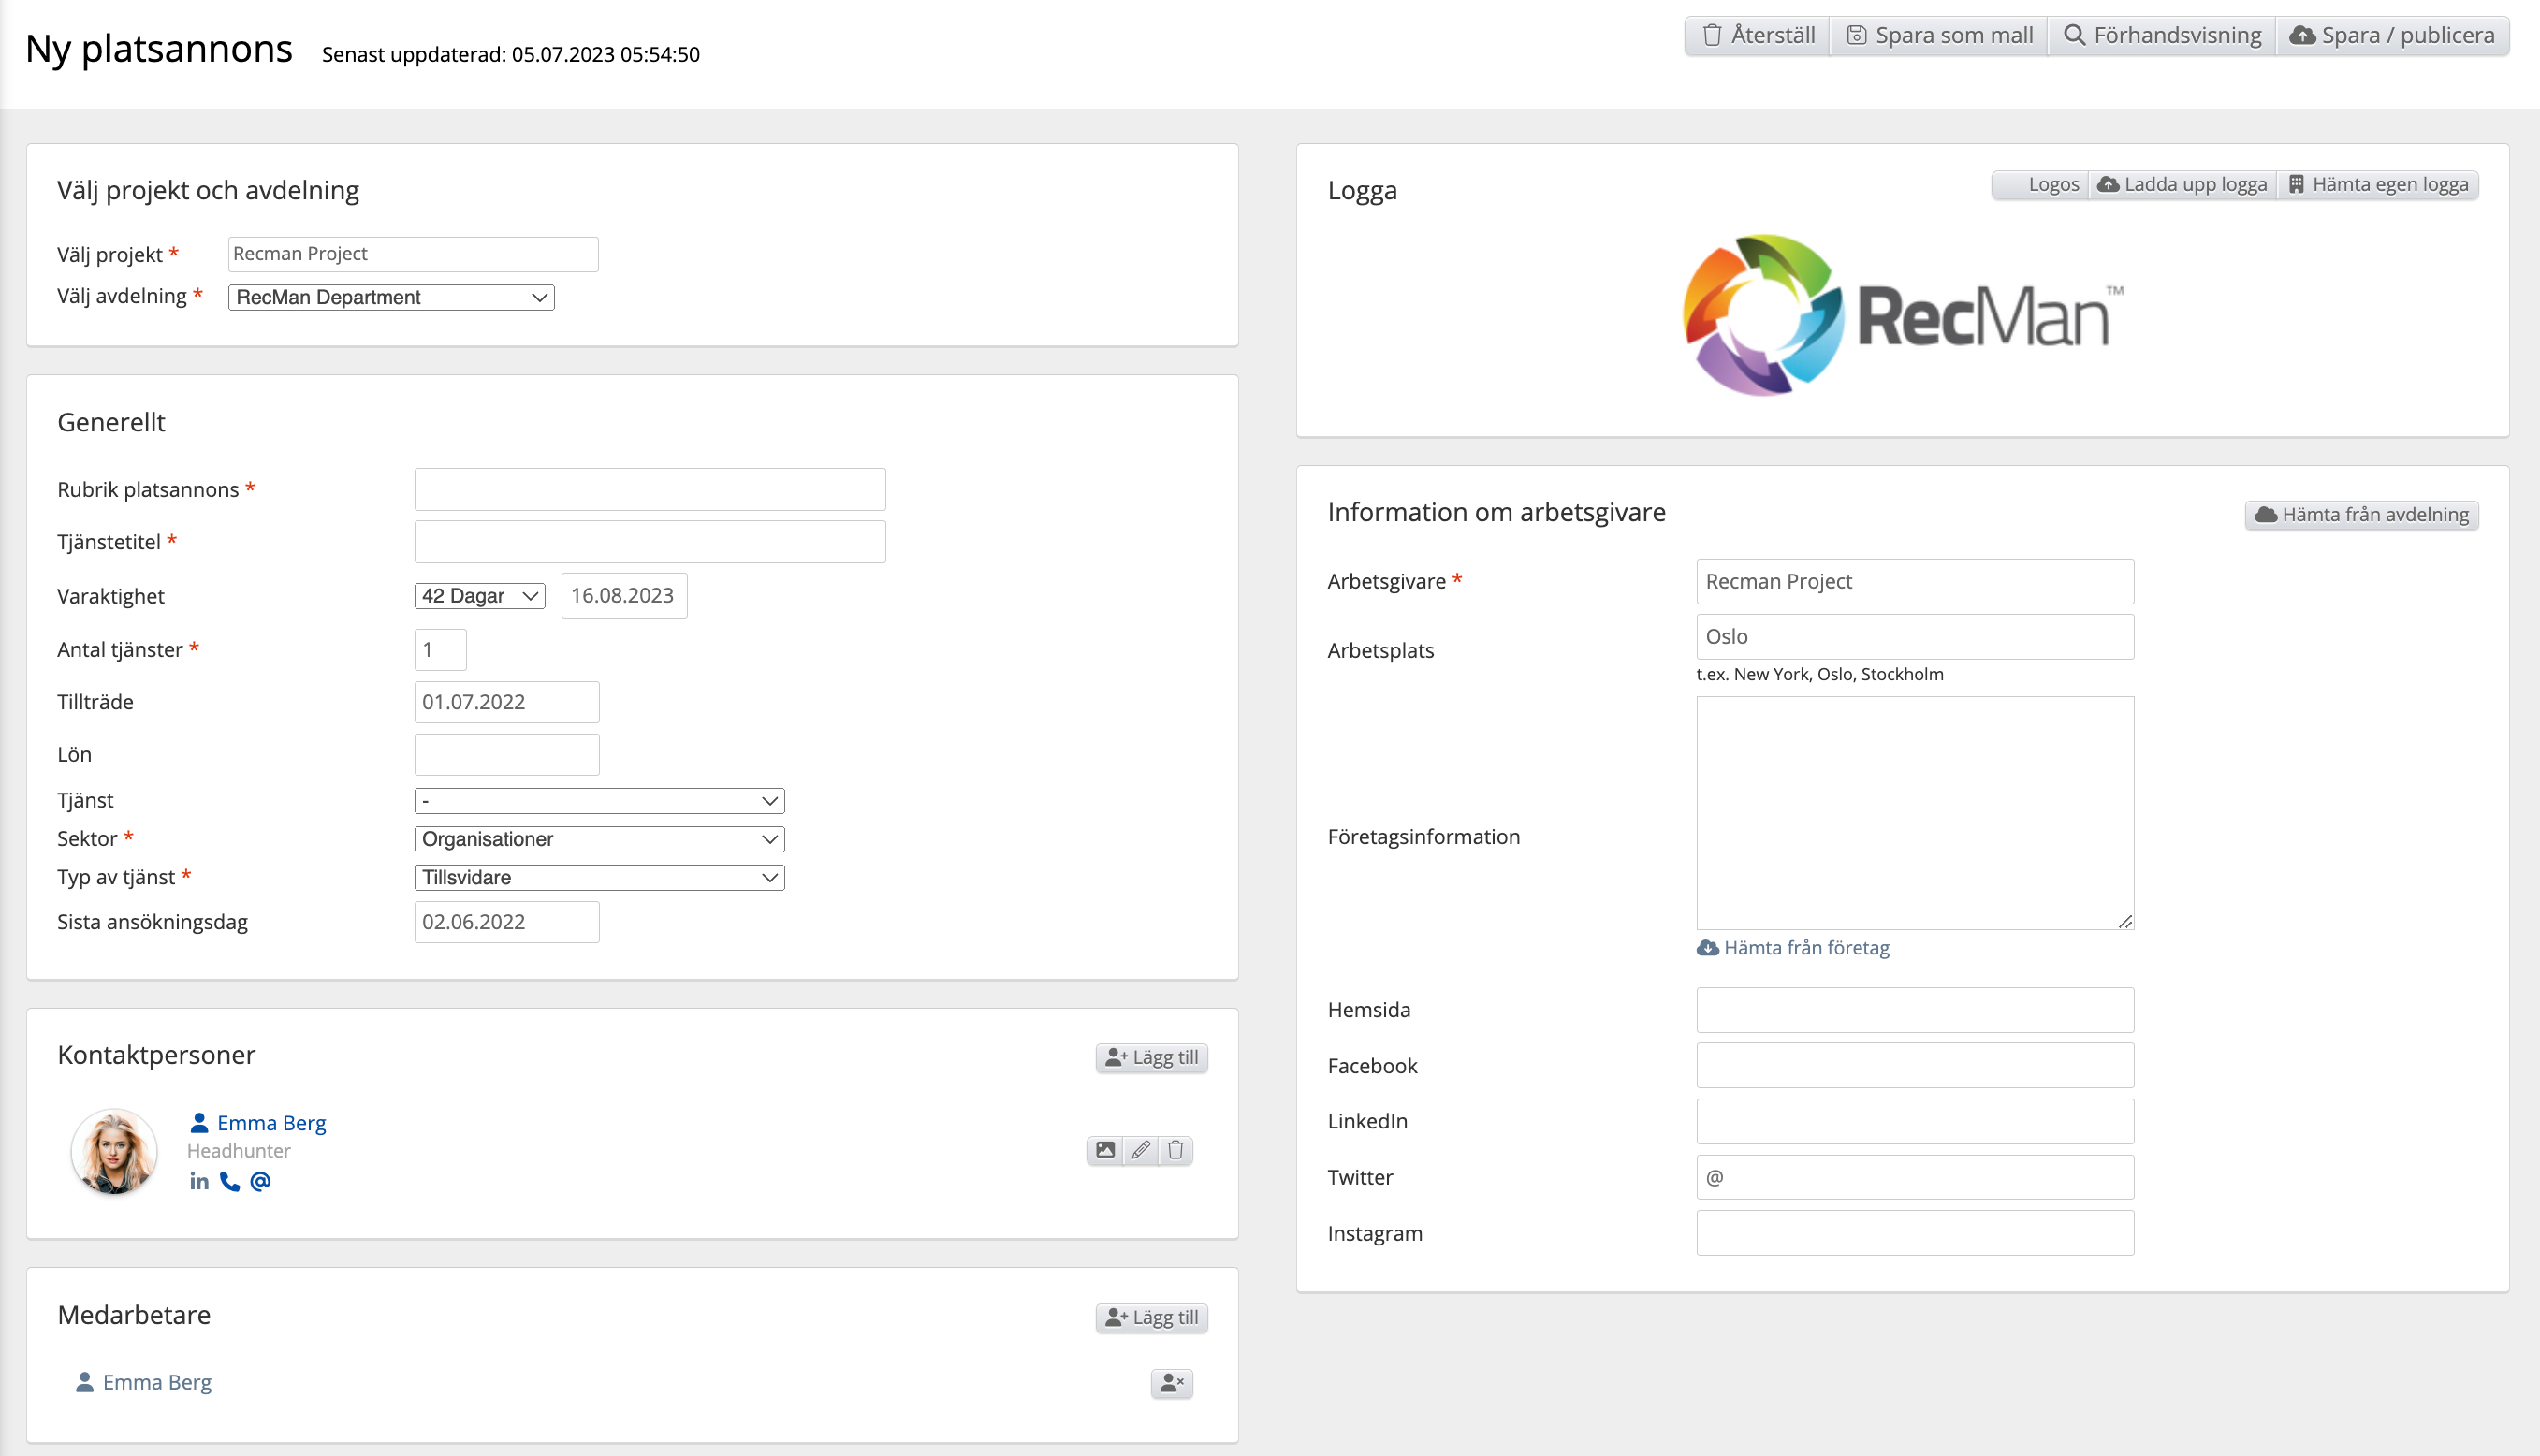Click the Företagsinformation textarea resize handle
This screenshot has height=1456, width=2540.
tap(2125, 921)
